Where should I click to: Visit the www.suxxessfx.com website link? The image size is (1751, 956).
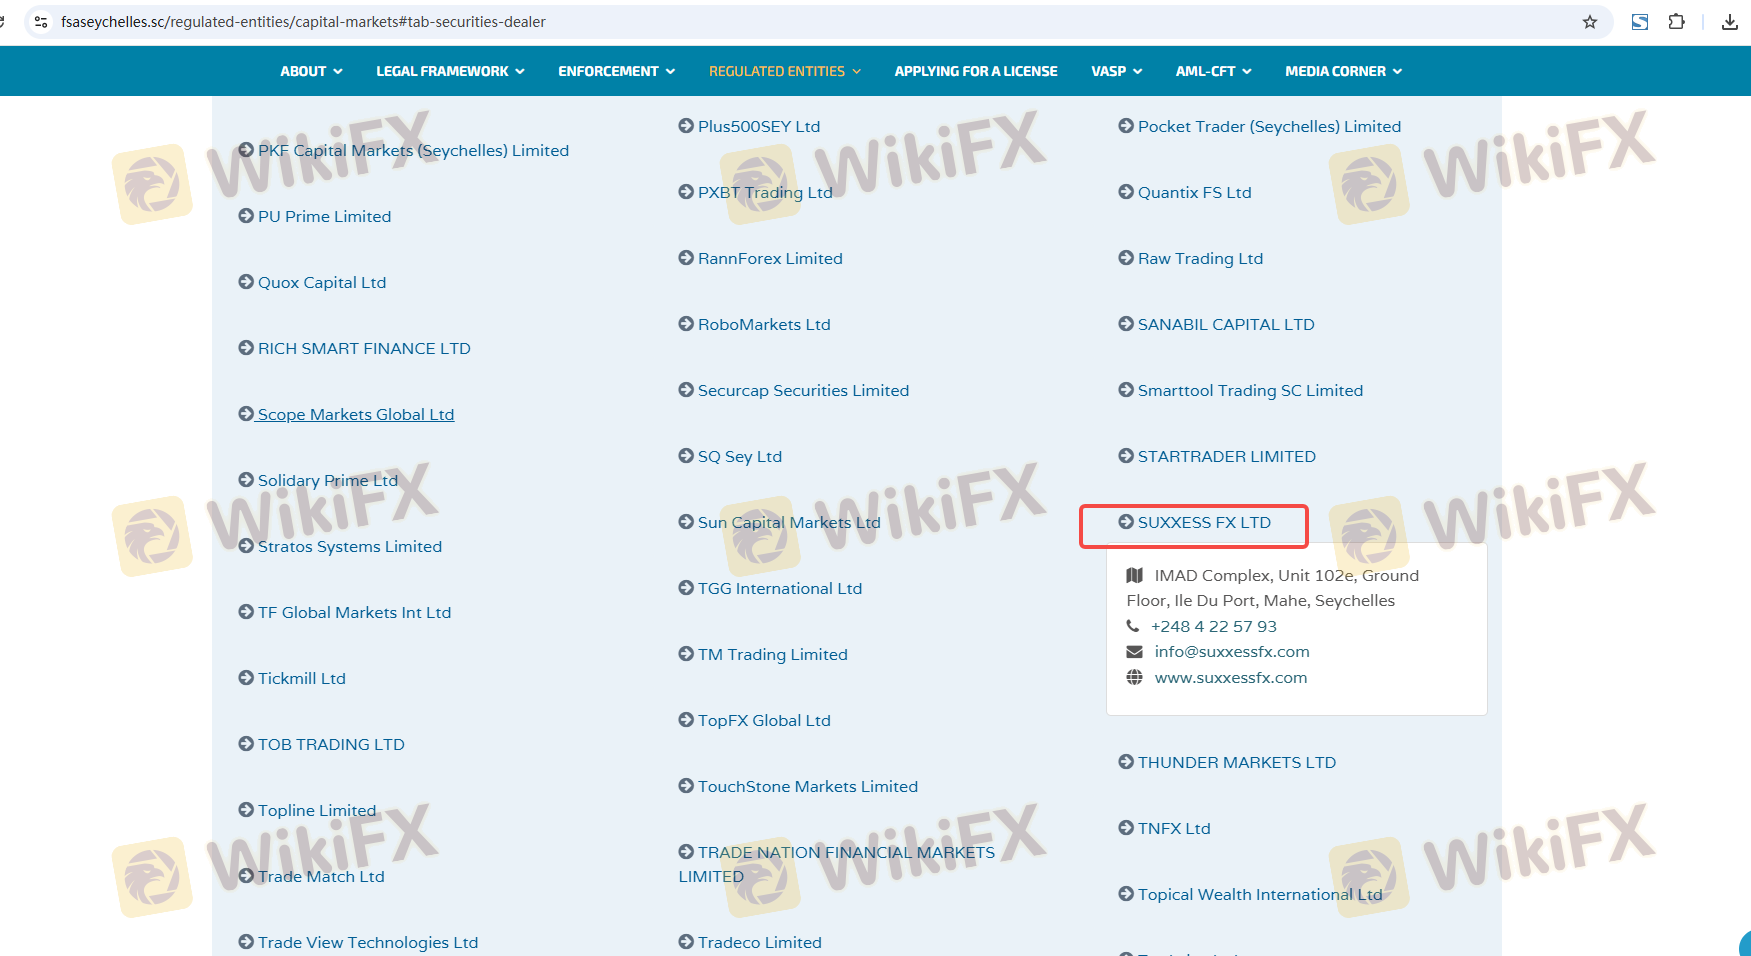(1230, 678)
